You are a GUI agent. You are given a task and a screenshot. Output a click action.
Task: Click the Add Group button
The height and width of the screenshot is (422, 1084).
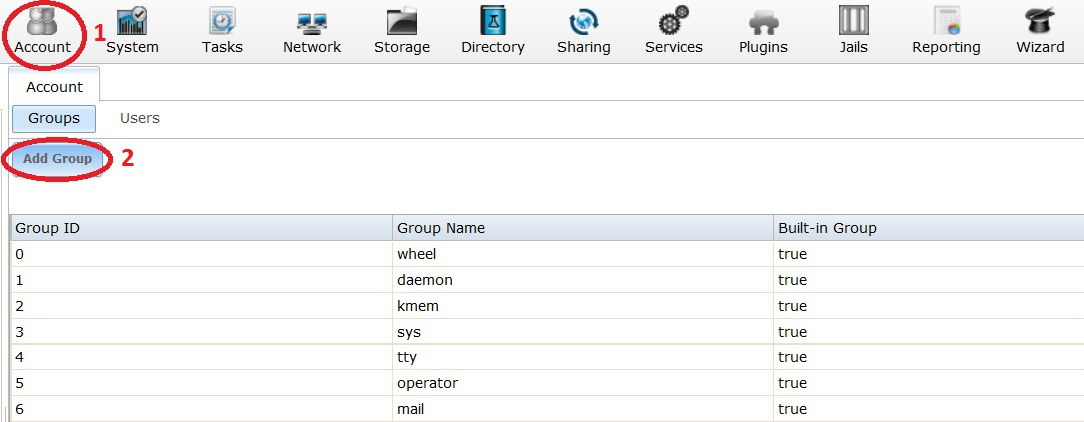click(57, 159)
